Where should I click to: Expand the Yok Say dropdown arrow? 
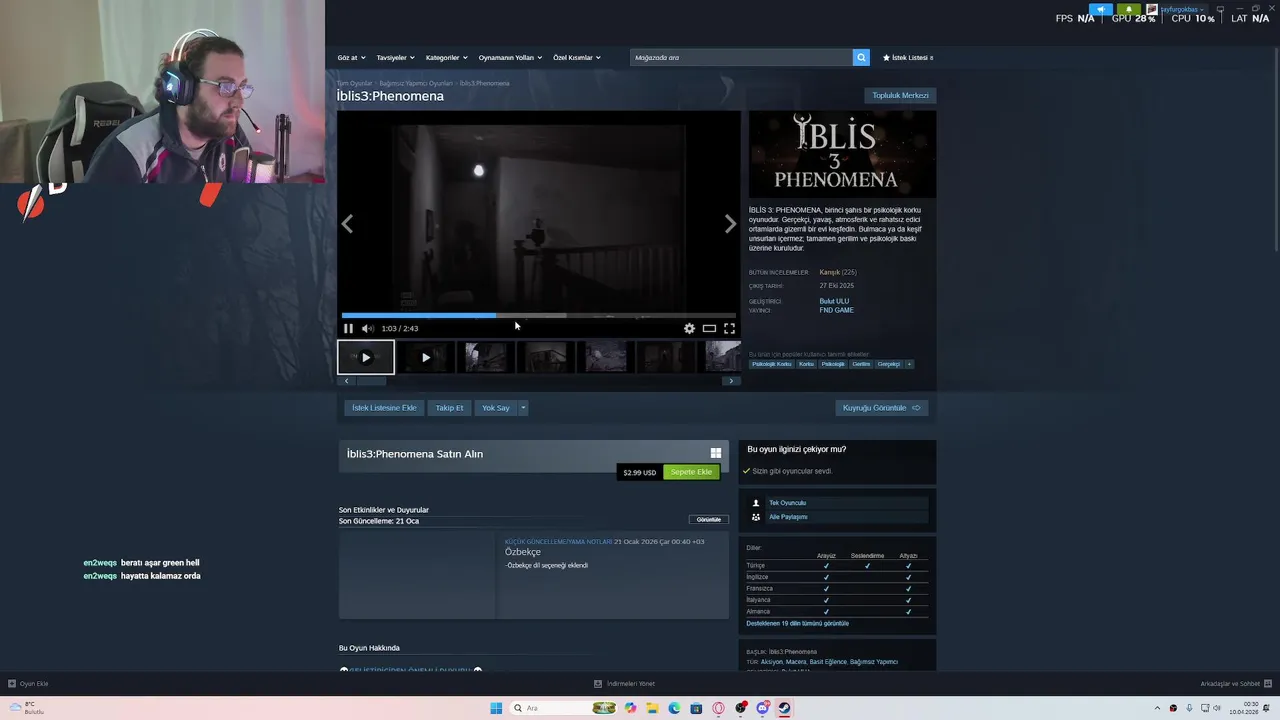[523, 408]
